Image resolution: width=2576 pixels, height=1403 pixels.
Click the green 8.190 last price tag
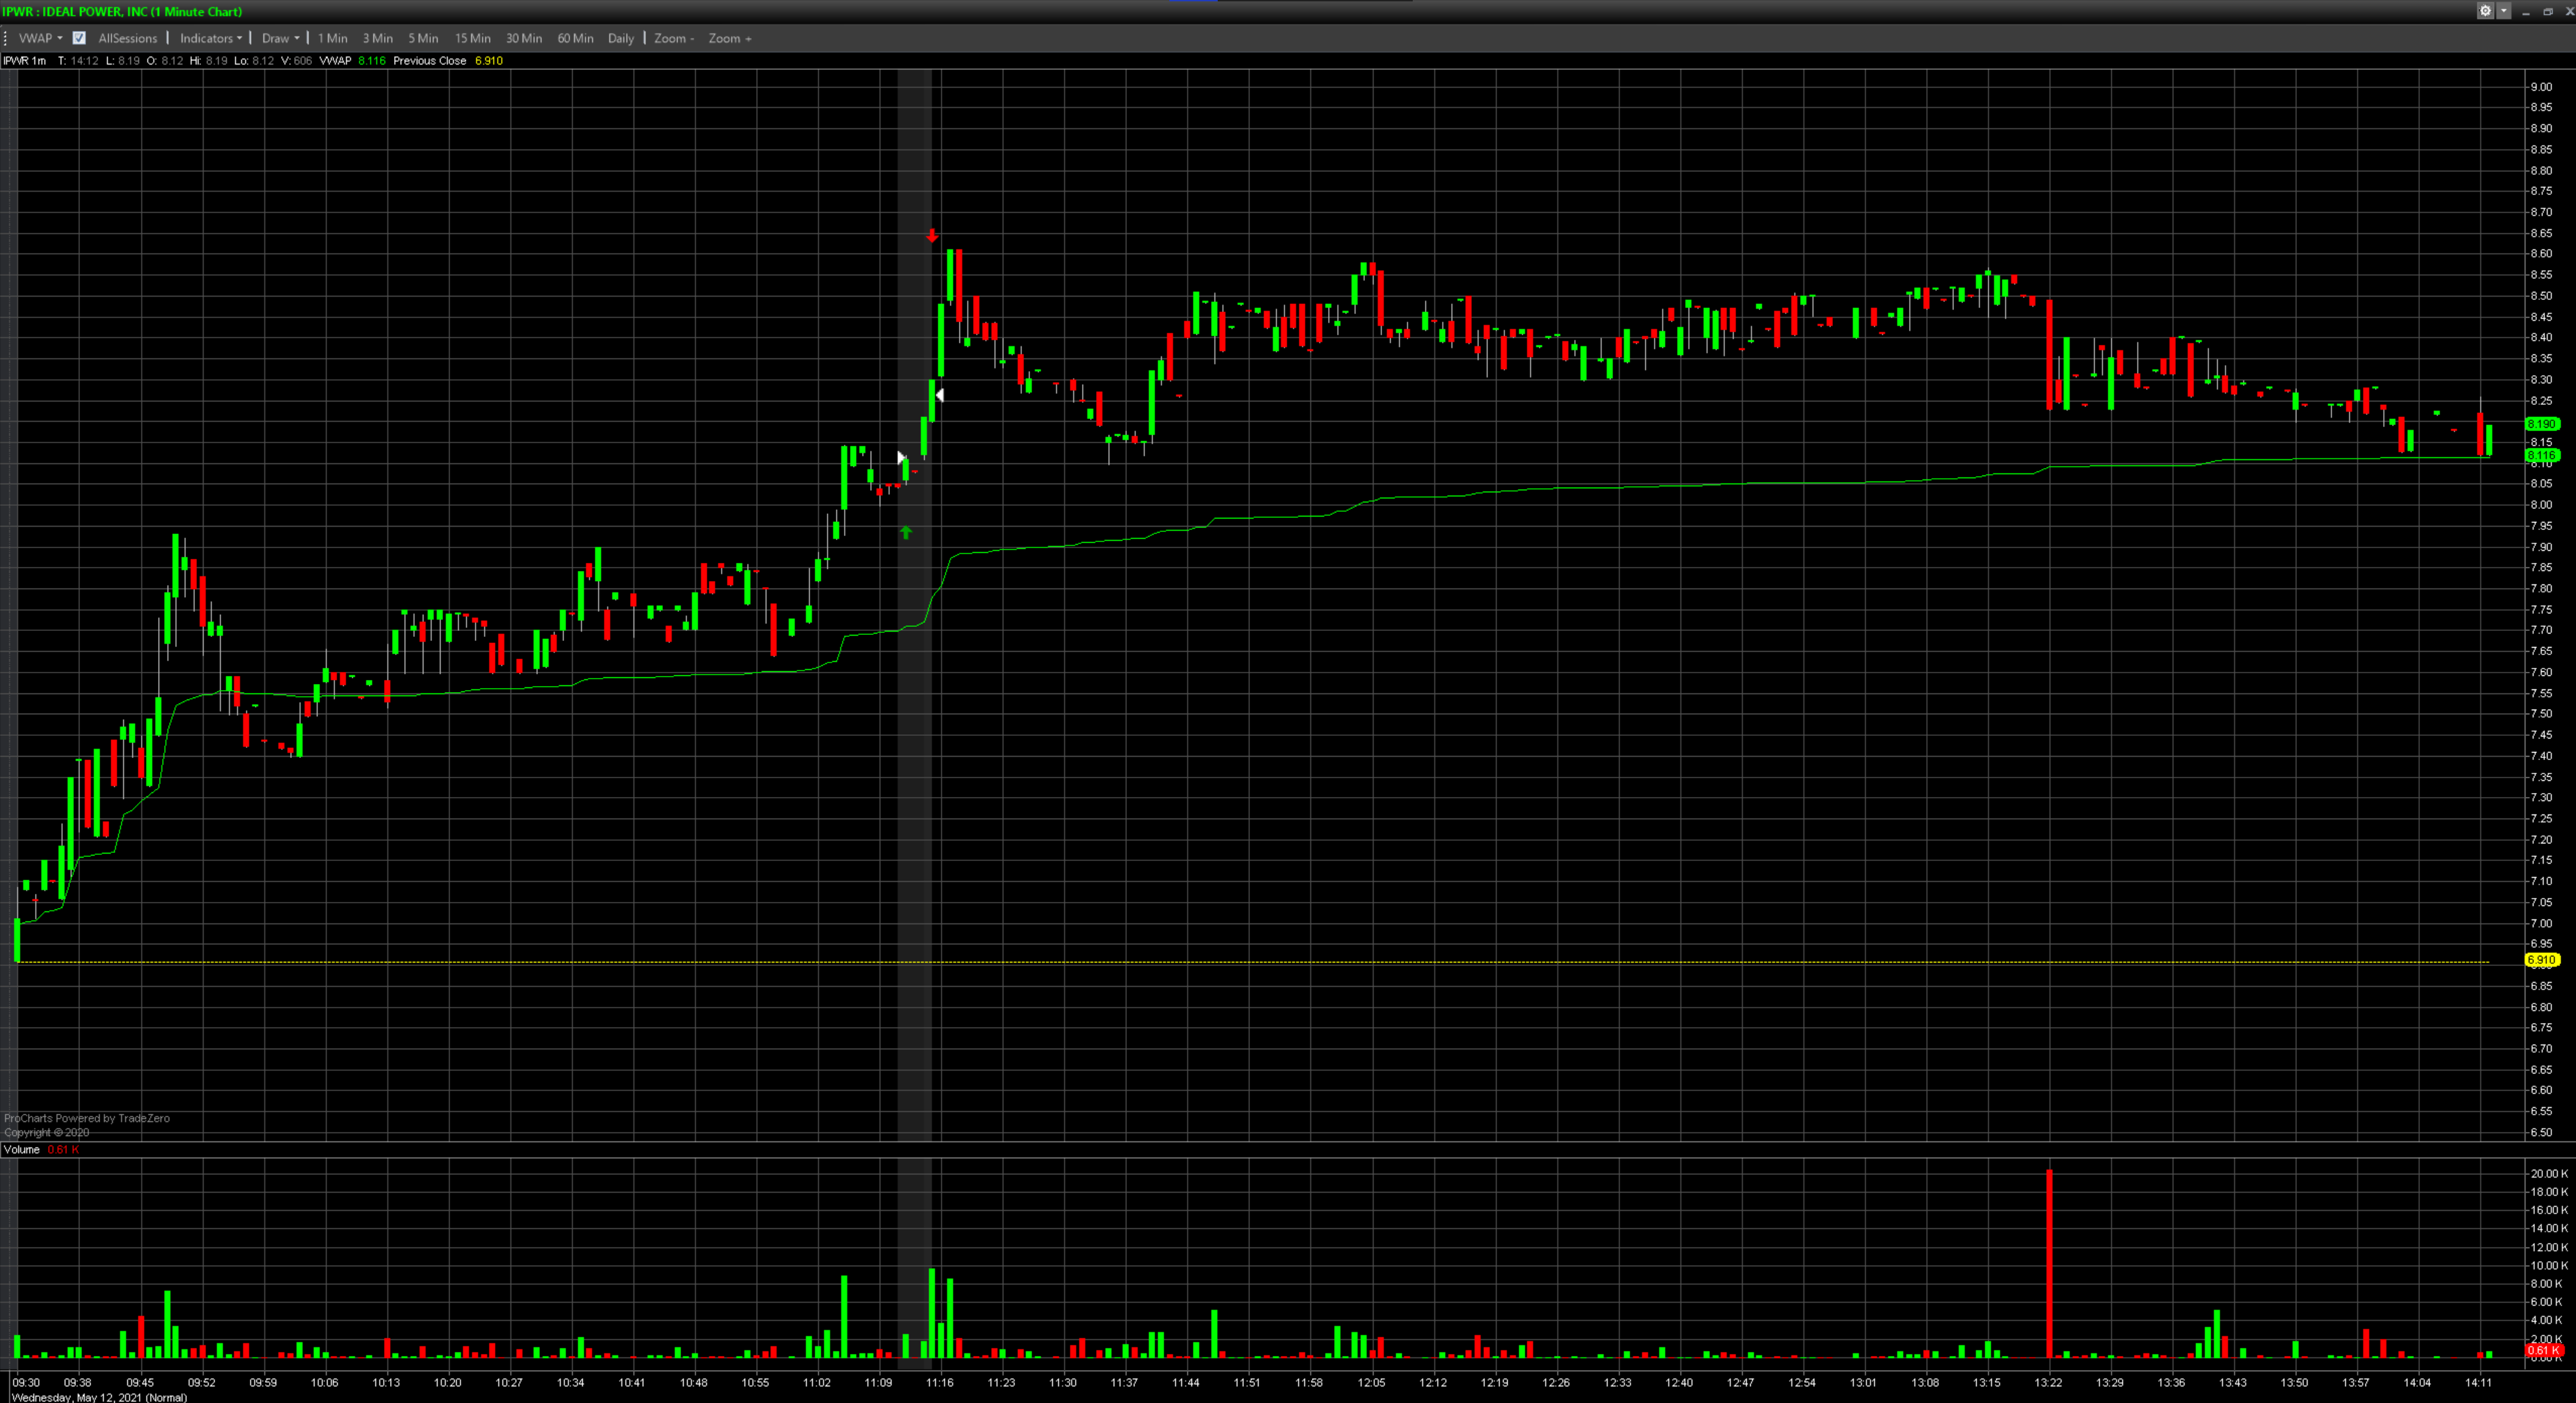coord(2541,424)
